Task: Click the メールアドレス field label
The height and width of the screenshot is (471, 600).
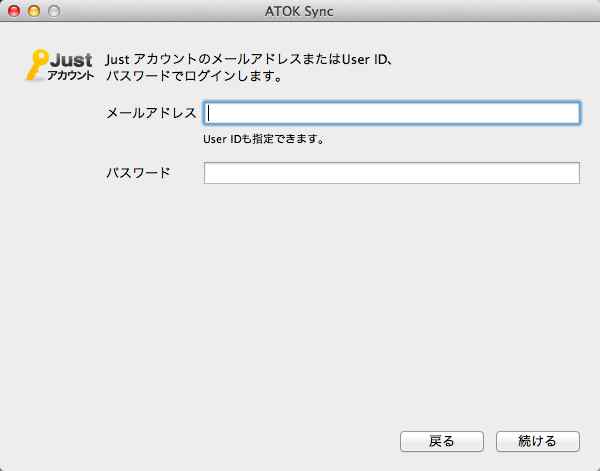Action: point(151,113)
